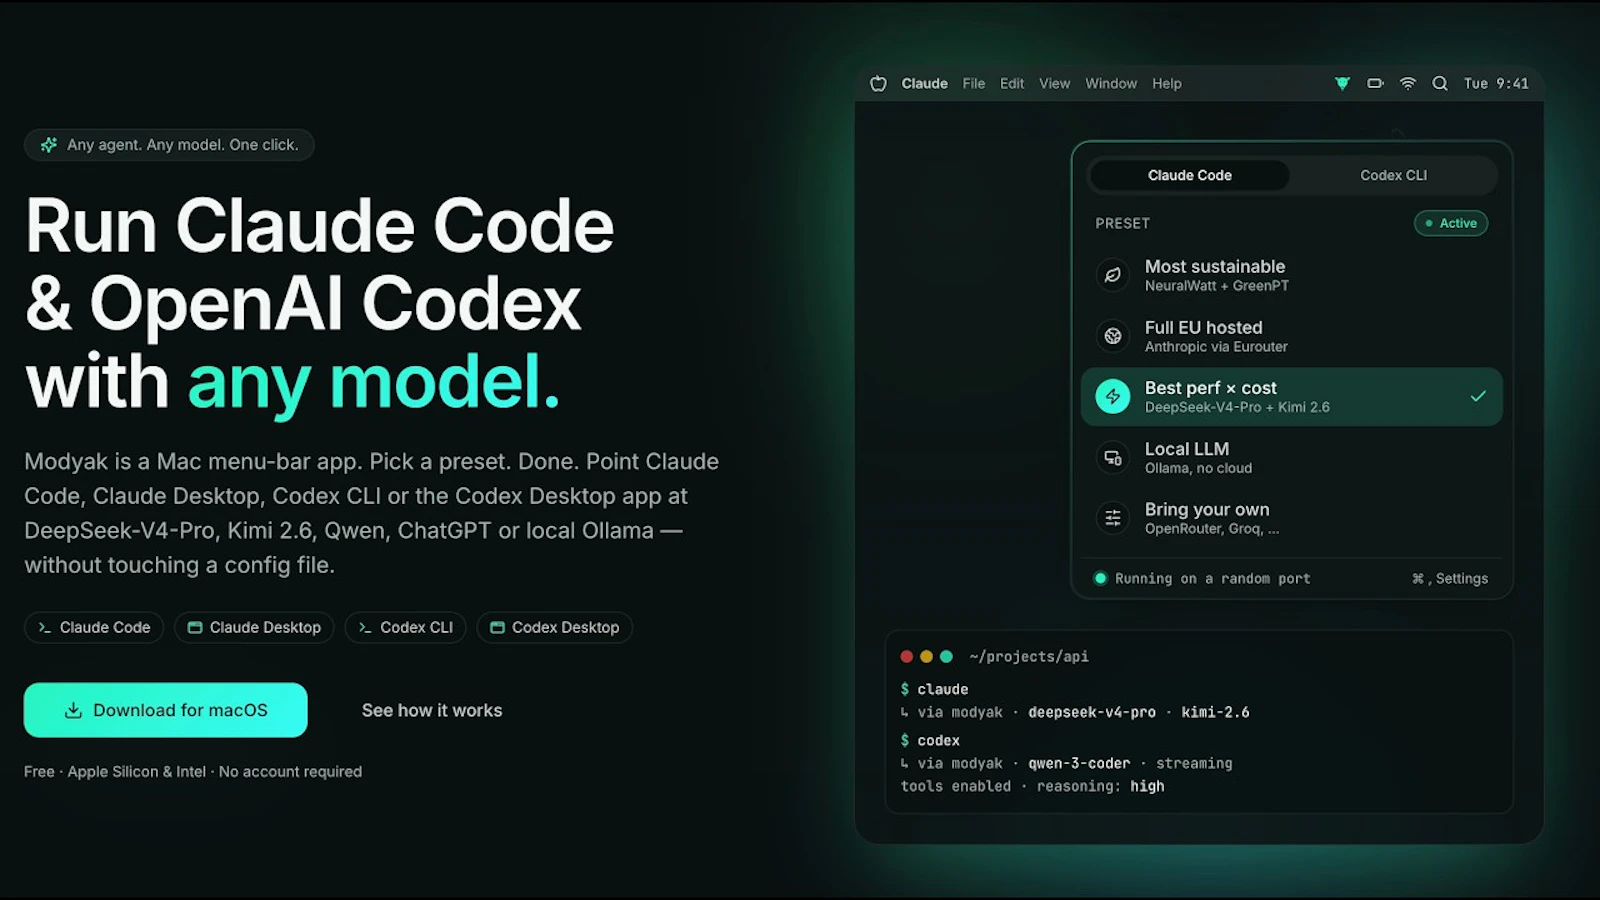Image resolution: width=1600 pixels, height=900 pixels.
Task: Click the terminal prompt icon on Codex CLI chip
Action: 365,628
